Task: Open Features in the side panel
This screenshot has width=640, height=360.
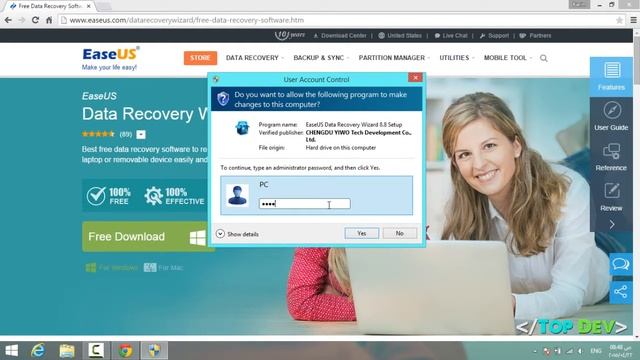Action: [611, 77]
